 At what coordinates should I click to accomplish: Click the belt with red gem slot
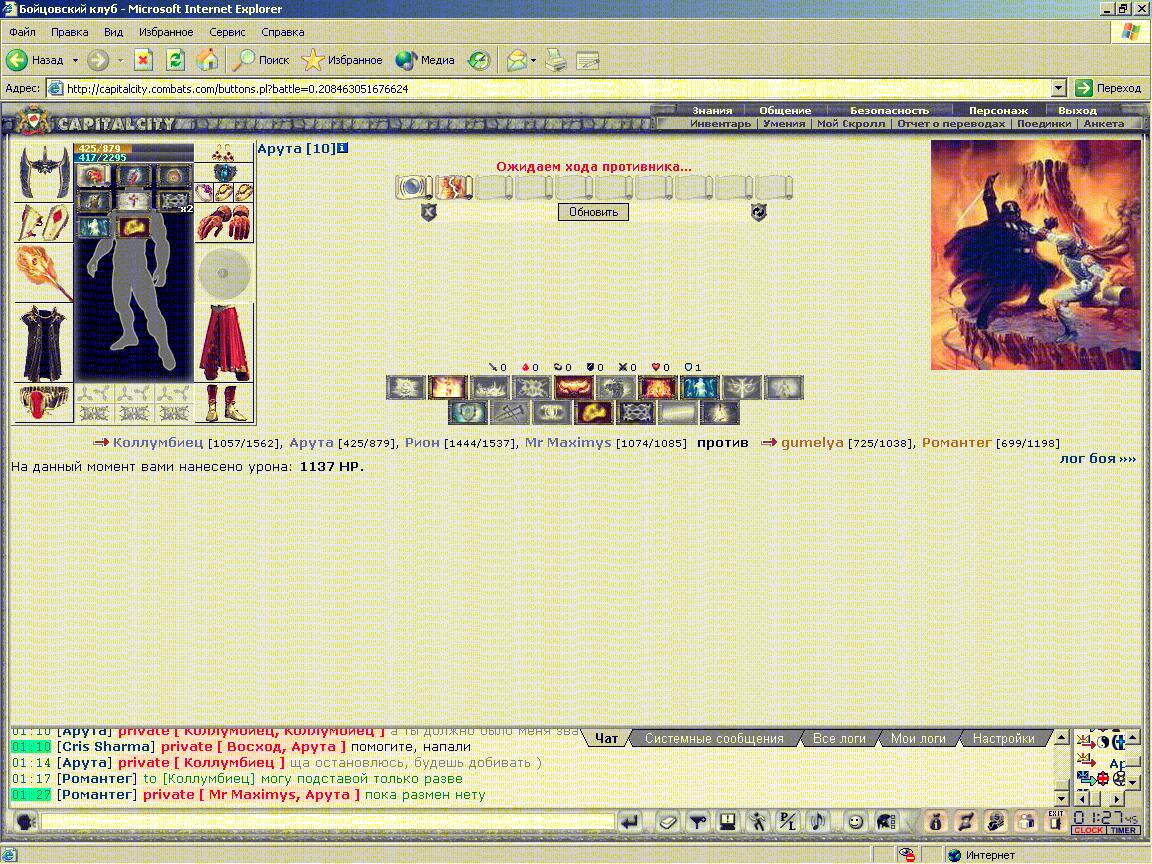43,403
